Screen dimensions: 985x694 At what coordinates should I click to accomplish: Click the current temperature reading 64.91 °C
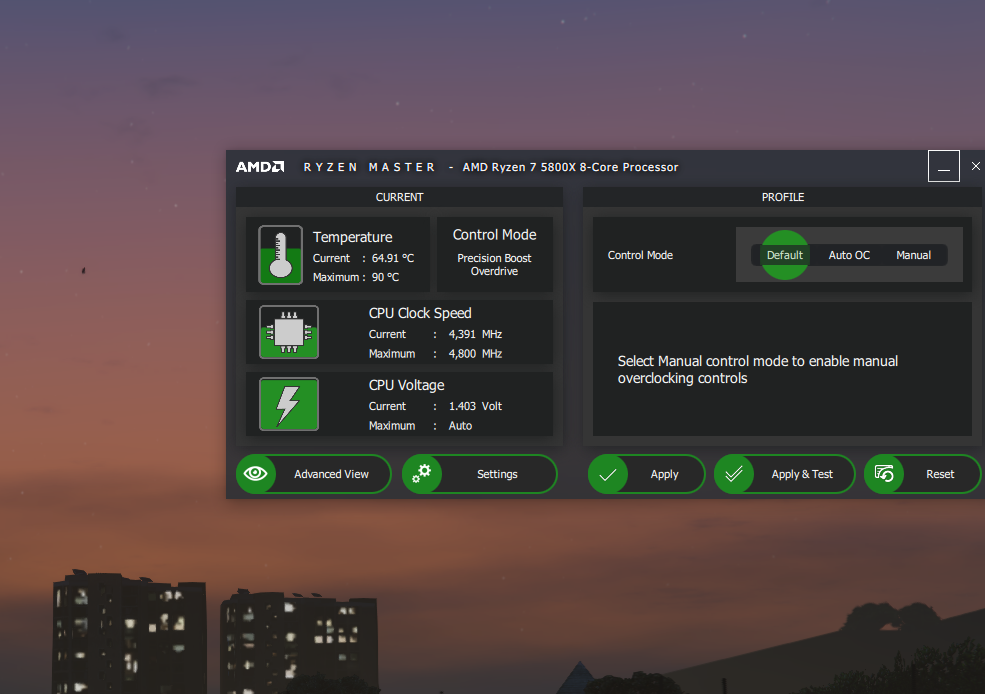click(392, 258)
